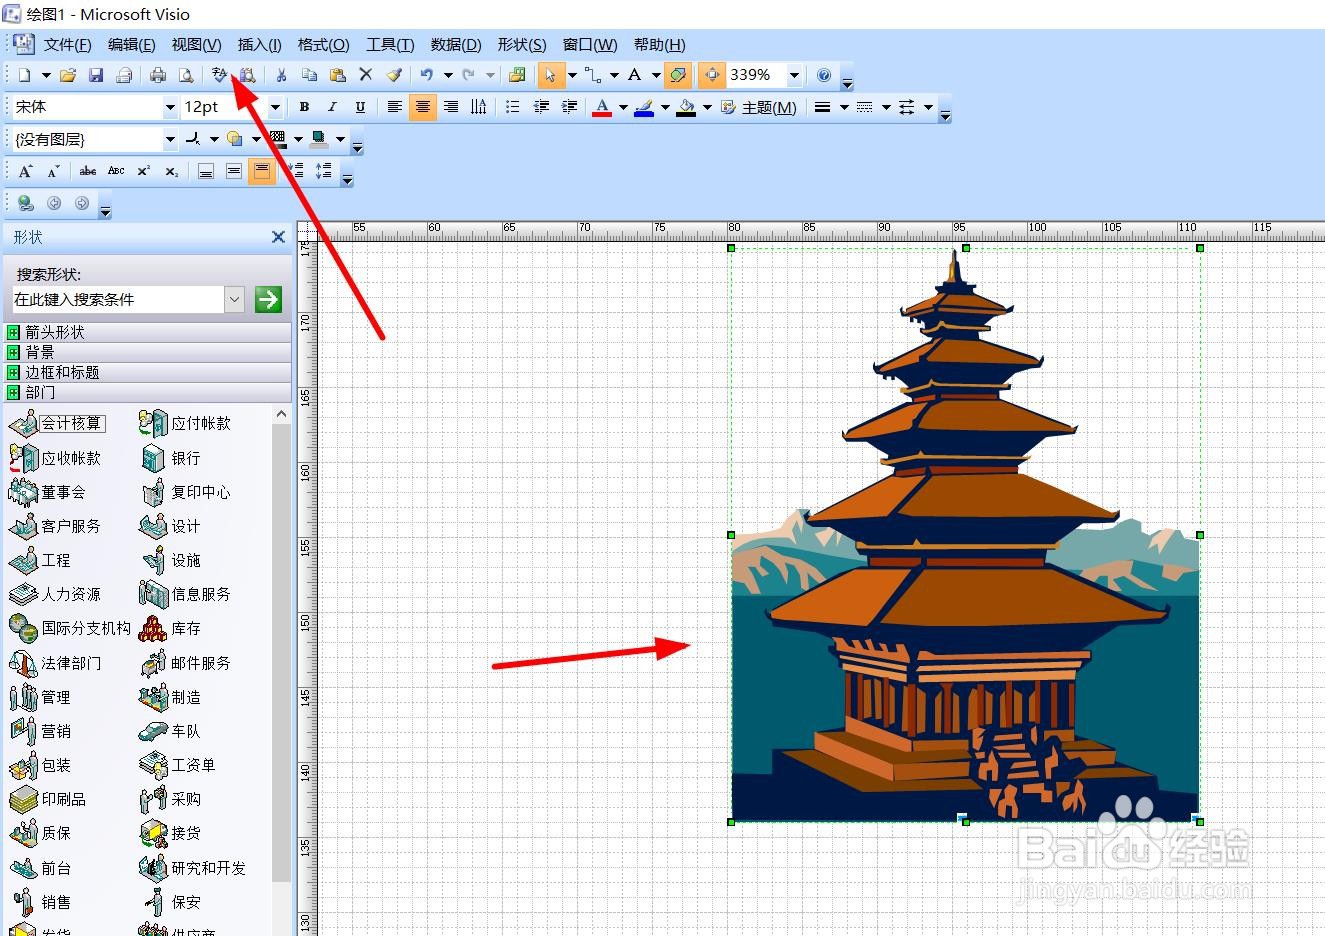Open Print Preview
The width and height of the screenshot is (1325, 936).
click(x=186, y=75)
